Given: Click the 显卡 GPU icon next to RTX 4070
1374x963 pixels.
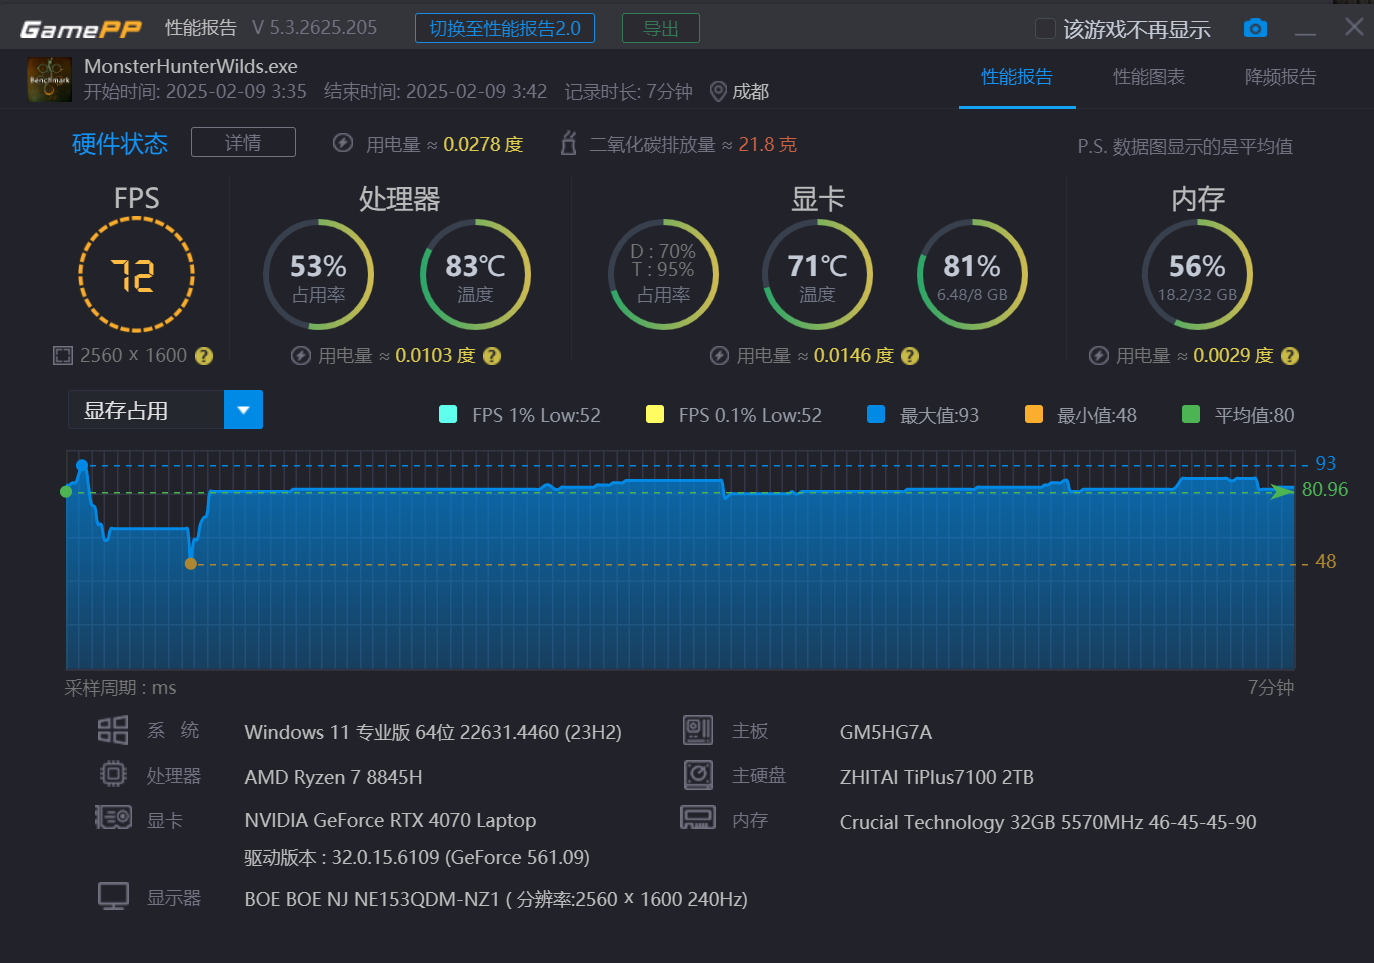Looking at the screenshot, I should click(x=113, y=818).
